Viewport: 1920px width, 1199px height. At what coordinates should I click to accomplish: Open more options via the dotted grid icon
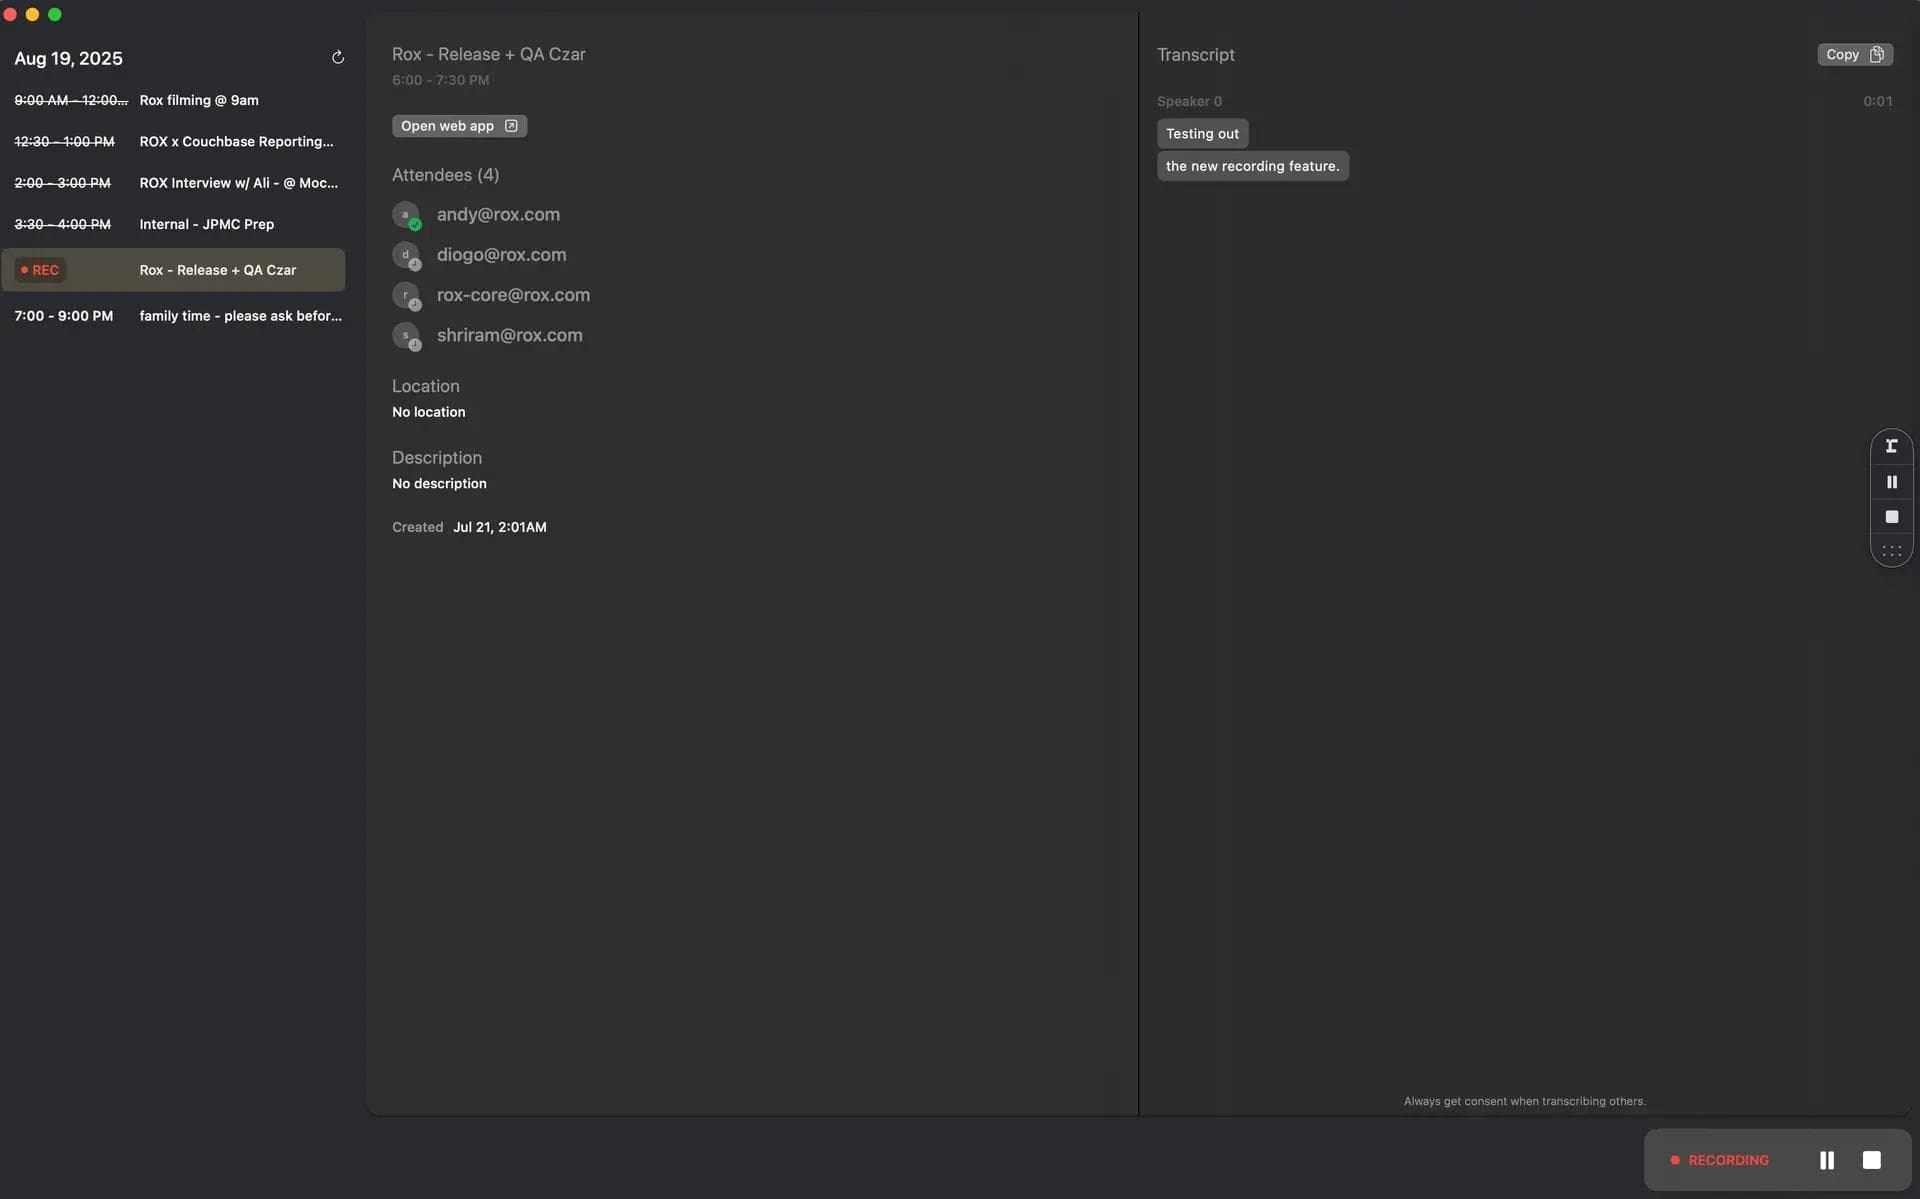[1891, 549]
